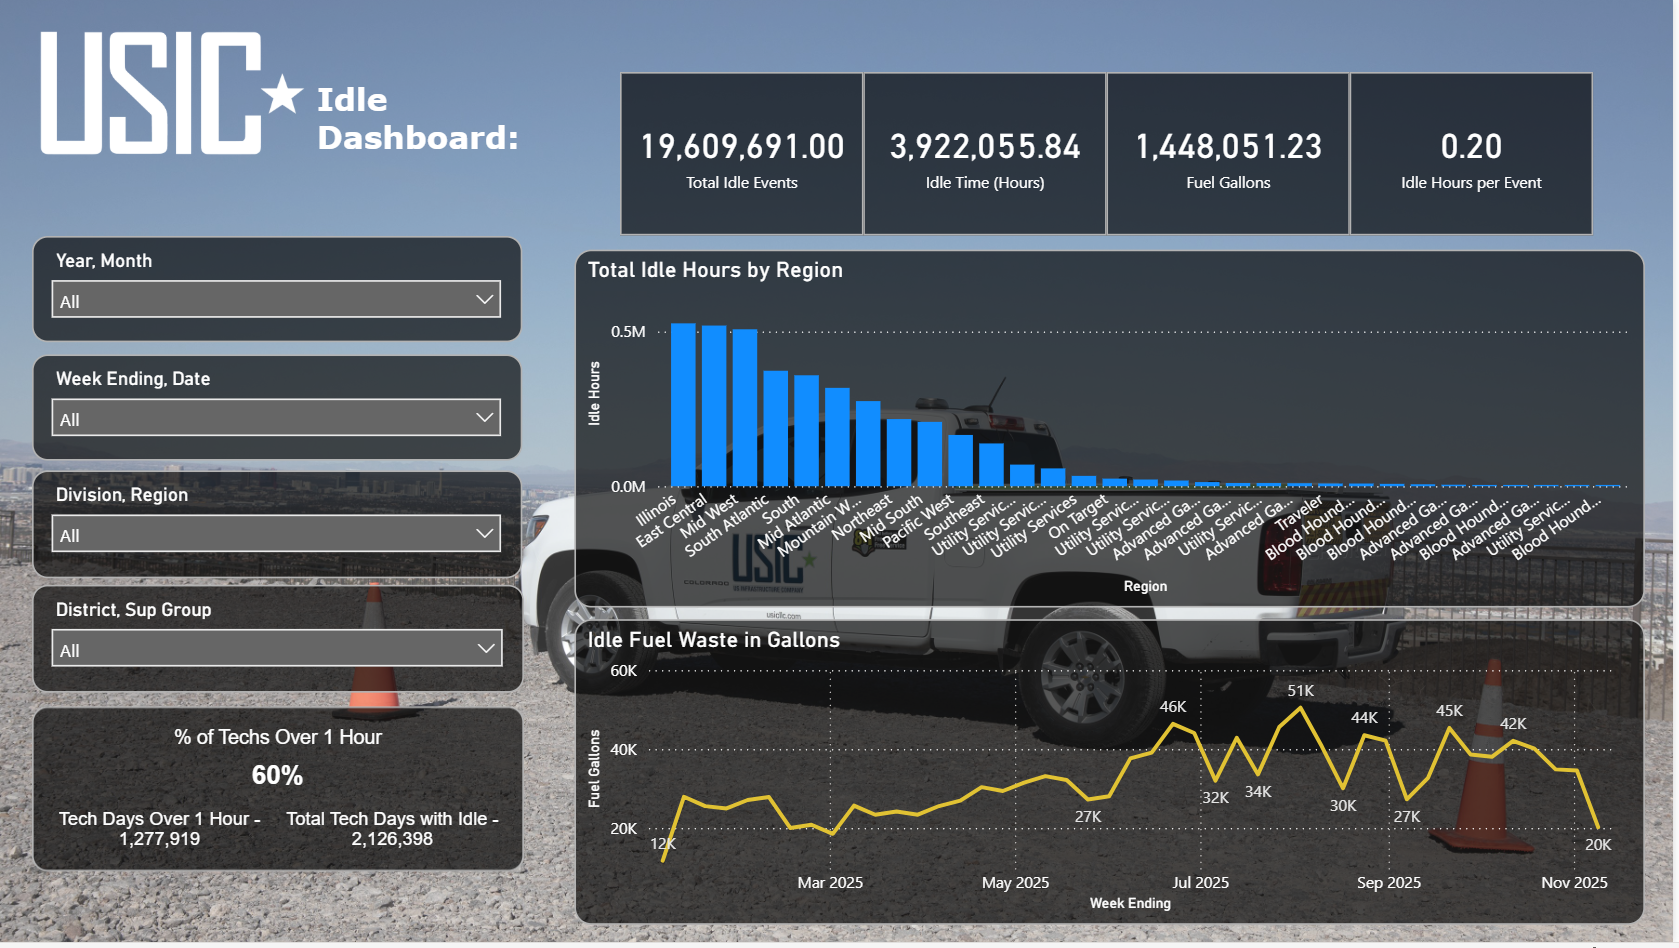
Task: Click the "Total Idle Events" card label
Action: tap(742, 183)
